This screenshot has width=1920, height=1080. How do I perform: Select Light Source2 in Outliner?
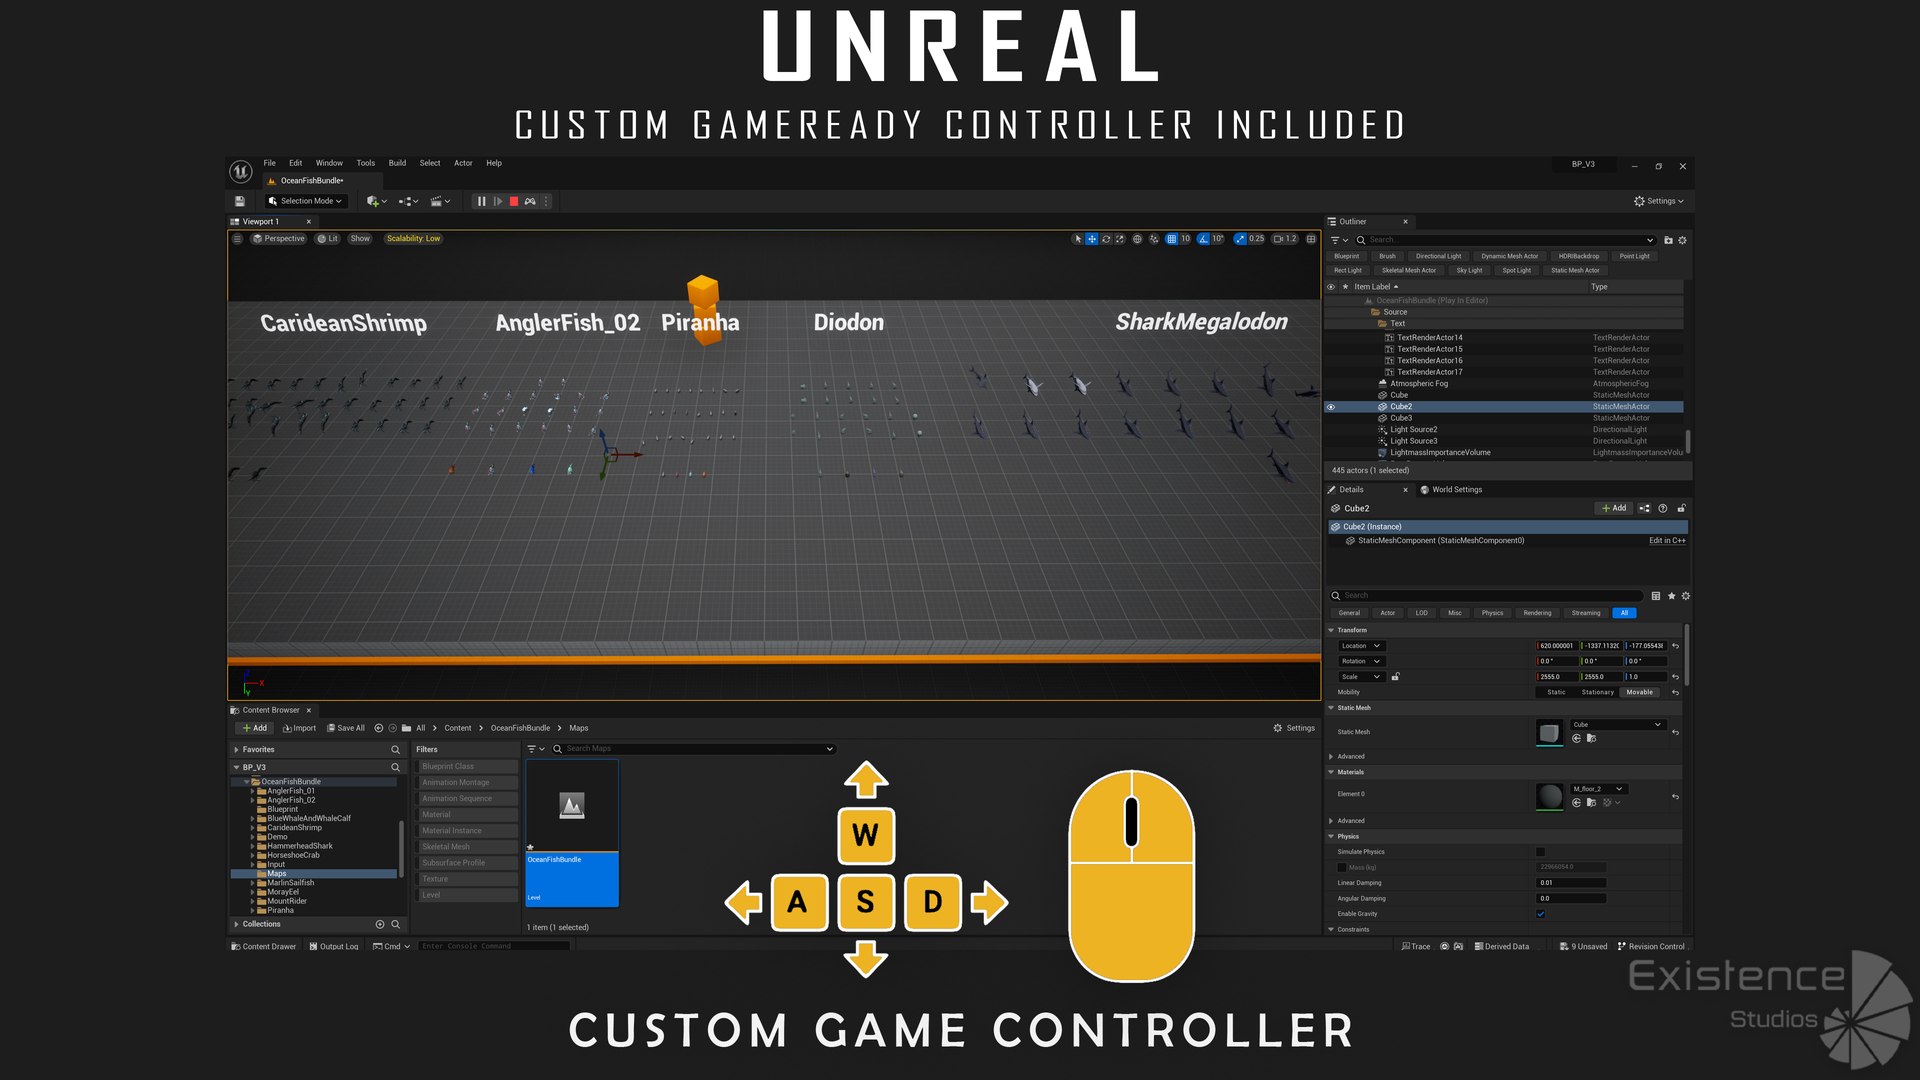click(x=1413, y=430)
